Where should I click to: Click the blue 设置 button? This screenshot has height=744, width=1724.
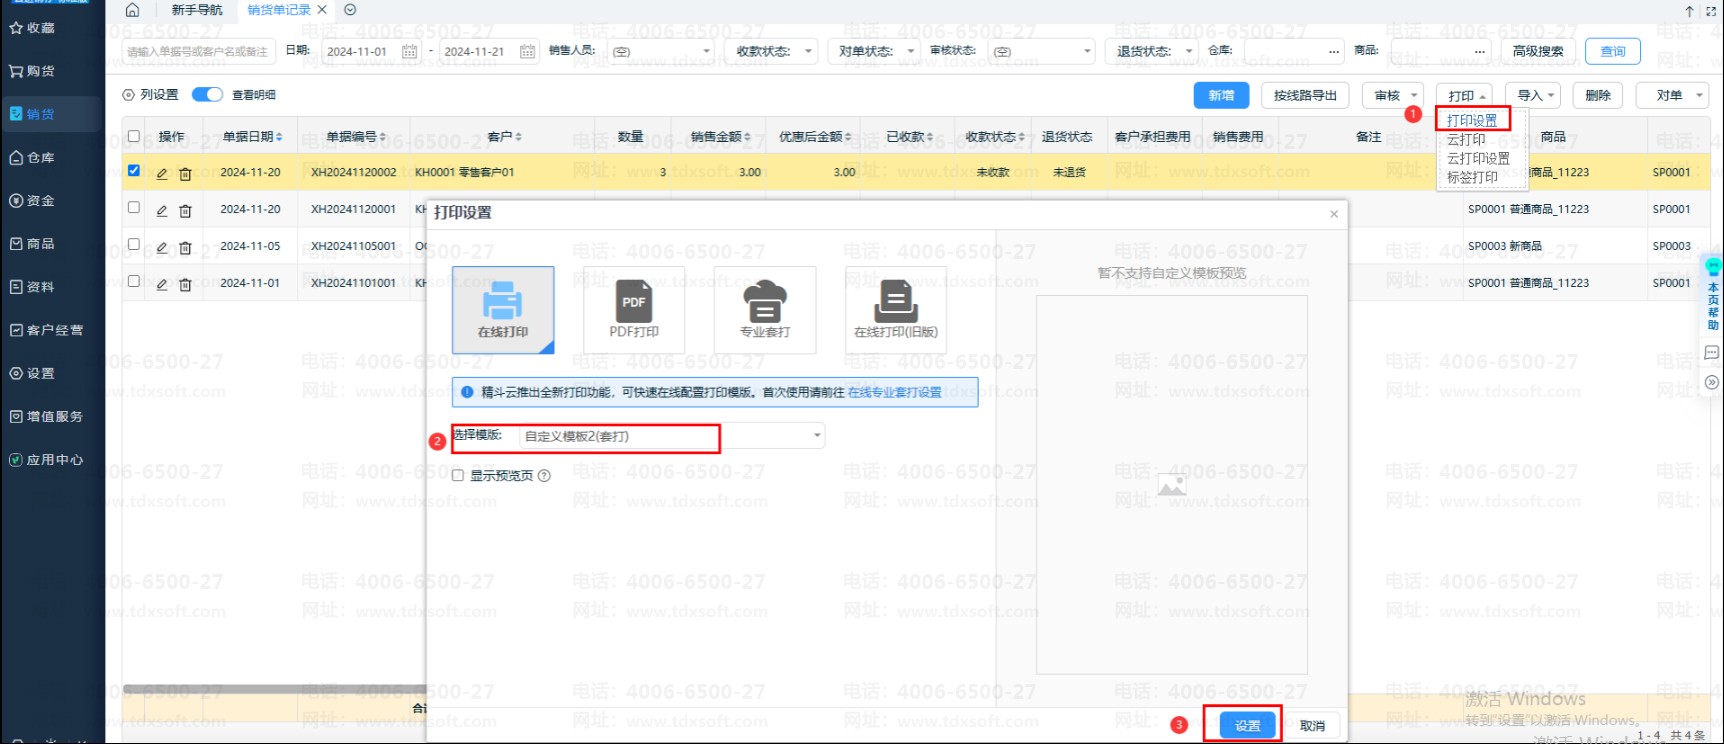1247,726
